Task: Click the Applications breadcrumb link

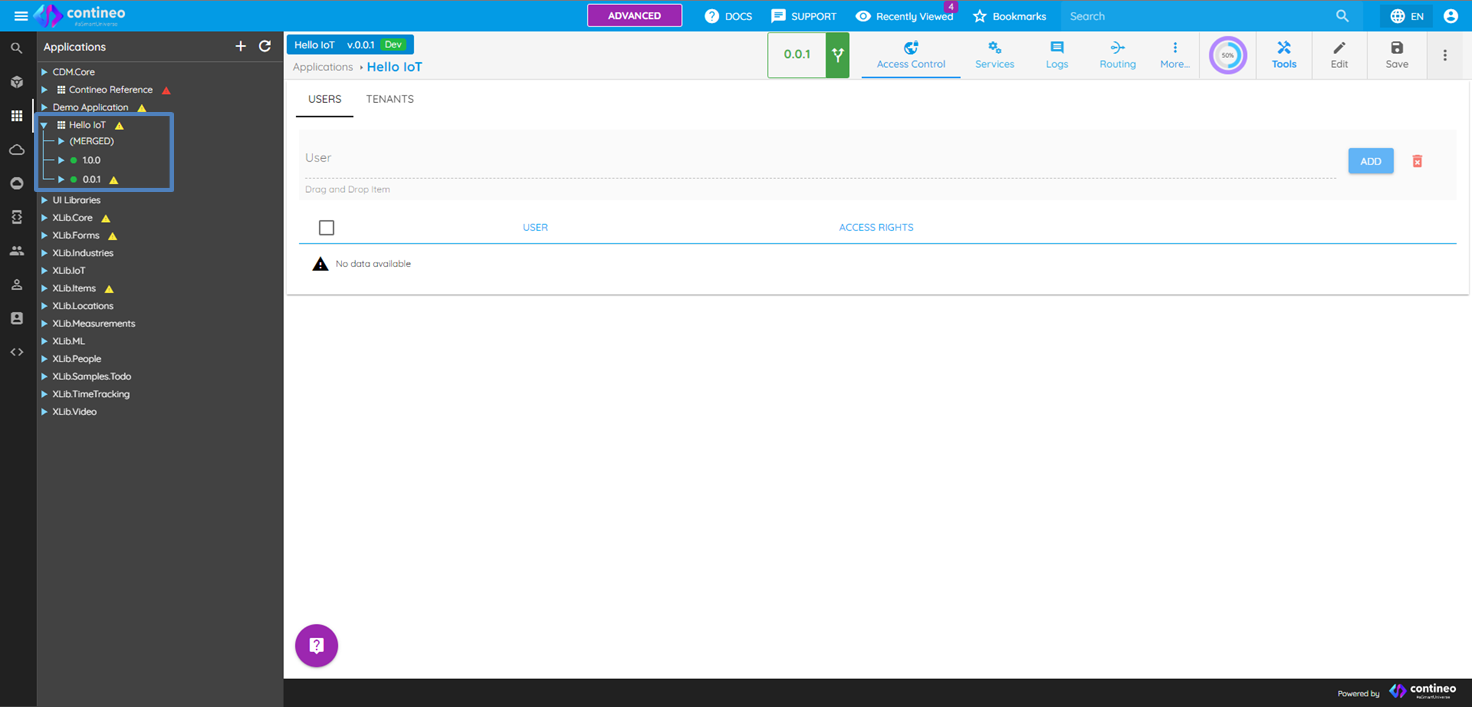Action: pyautogui.click(x=322, y=67)
